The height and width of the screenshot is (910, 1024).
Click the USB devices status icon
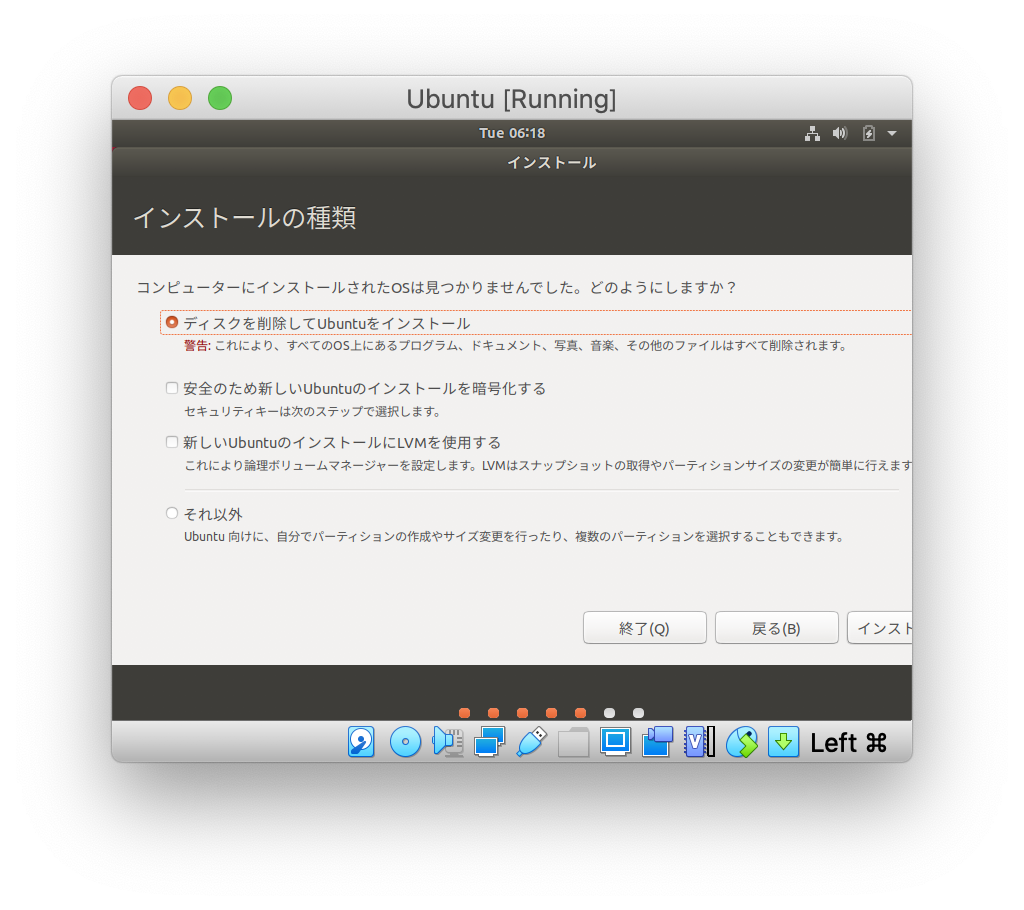point(532,742)
